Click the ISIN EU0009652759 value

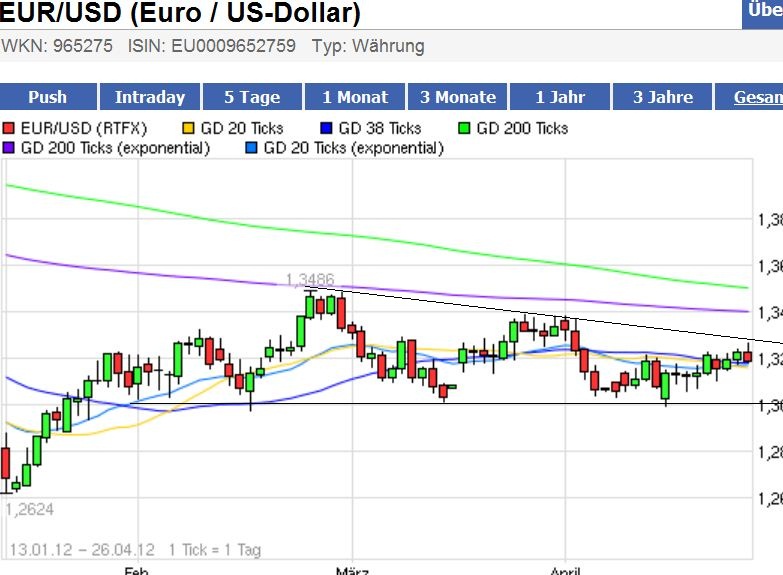pyautogui.click(x=234, y=46)
